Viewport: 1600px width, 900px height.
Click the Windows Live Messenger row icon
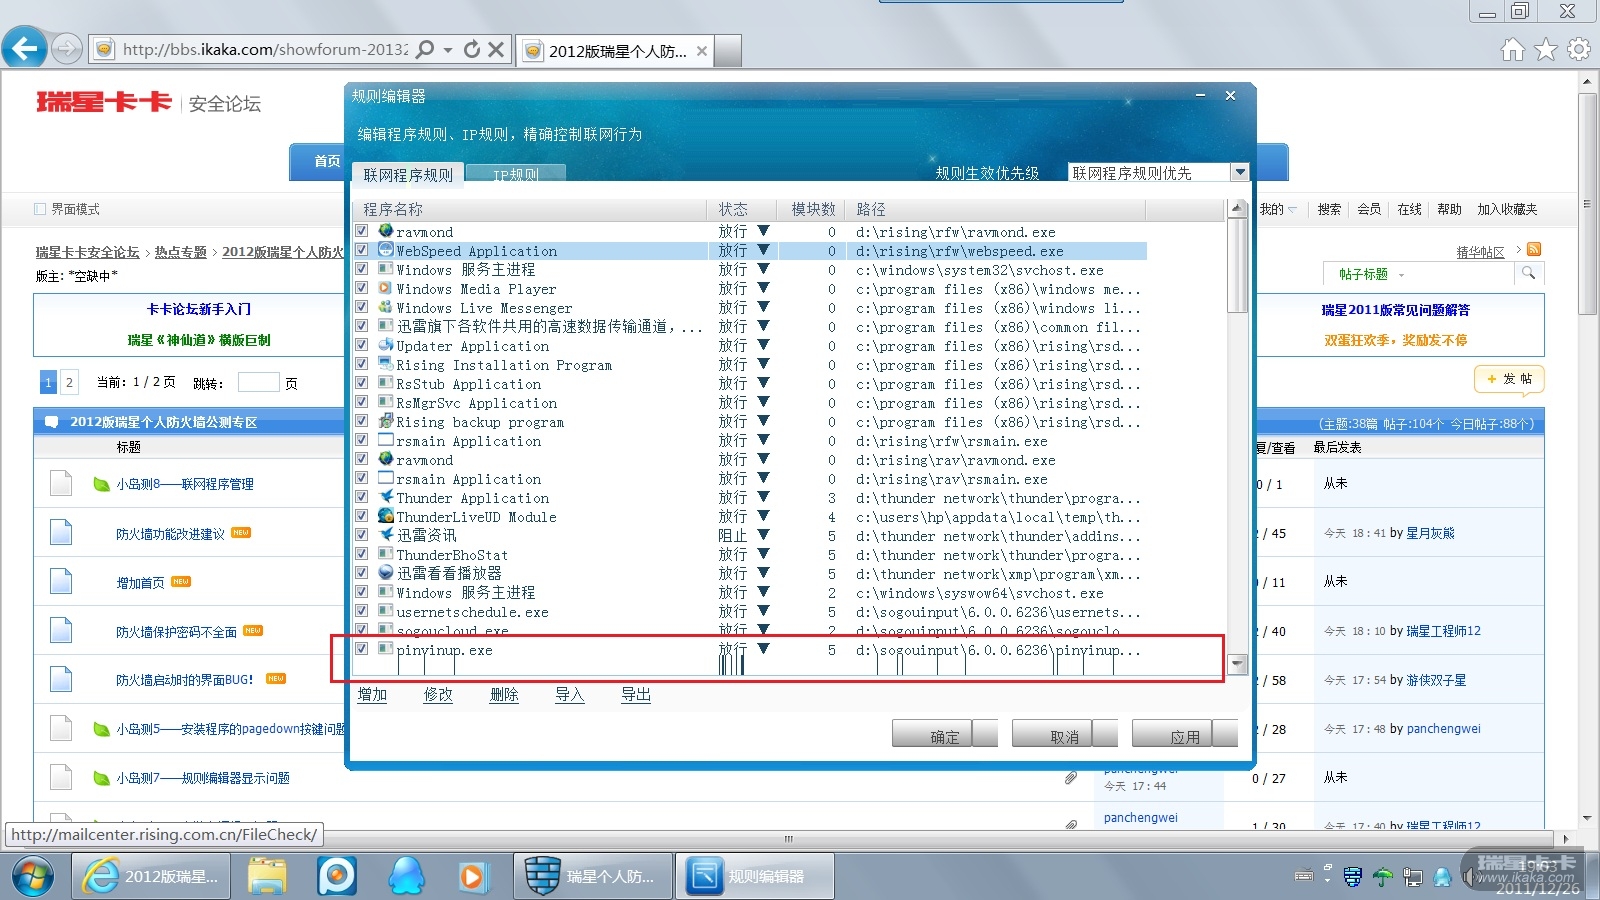[386, 307]
